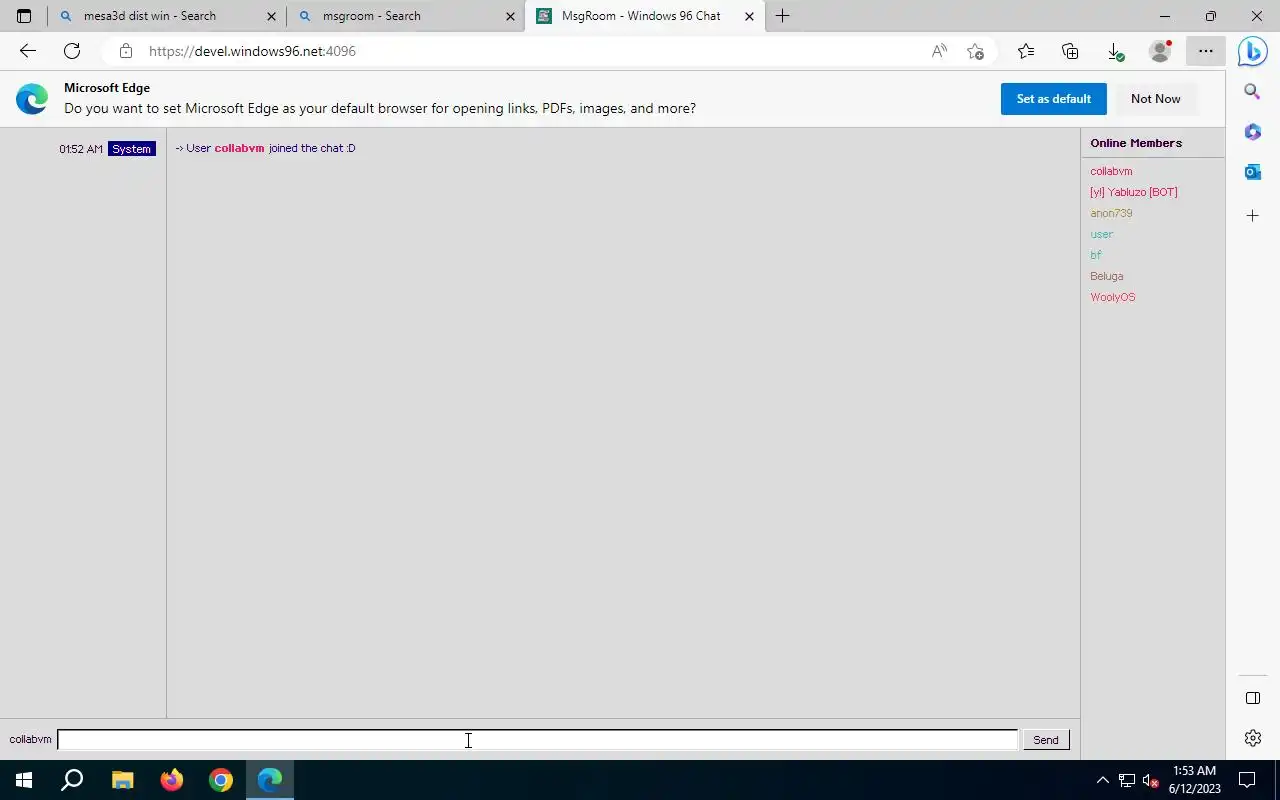Open the Favorites list
The height and width of the screenshot is (800, 1280).
point(1026,51)
